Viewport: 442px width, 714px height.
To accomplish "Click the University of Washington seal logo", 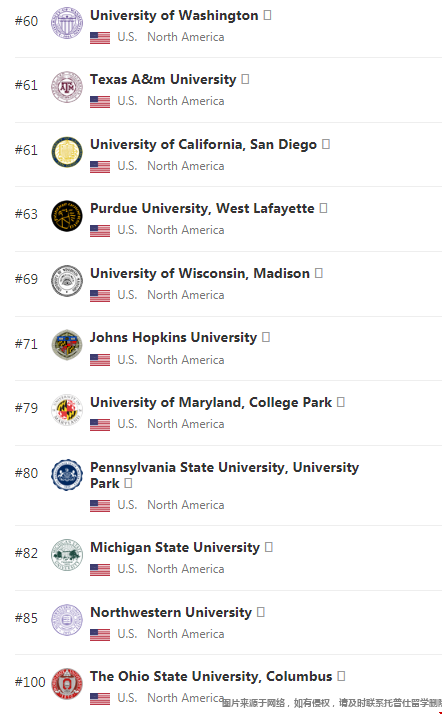I will (67, 23).
